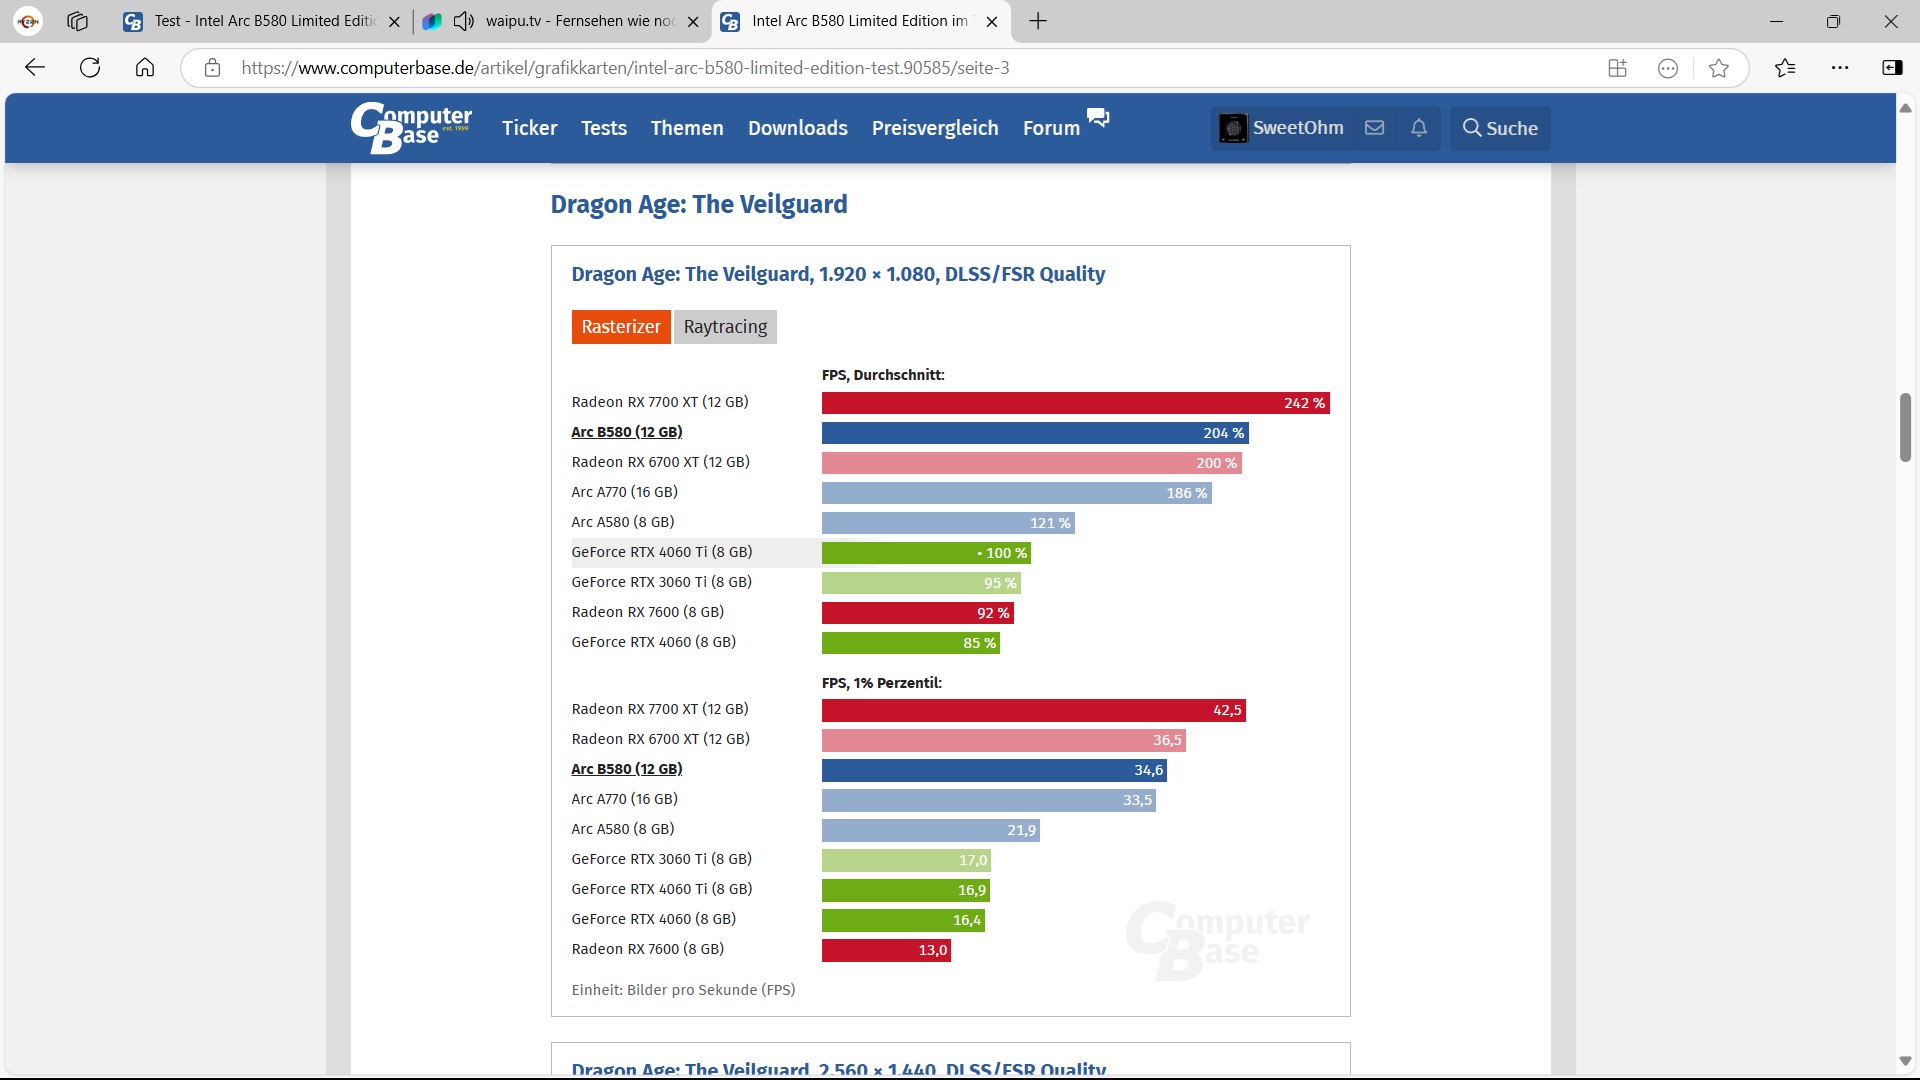Go to browser home page icon
Viewport: 1922px width, 1080px height.
tap(145, 68)
